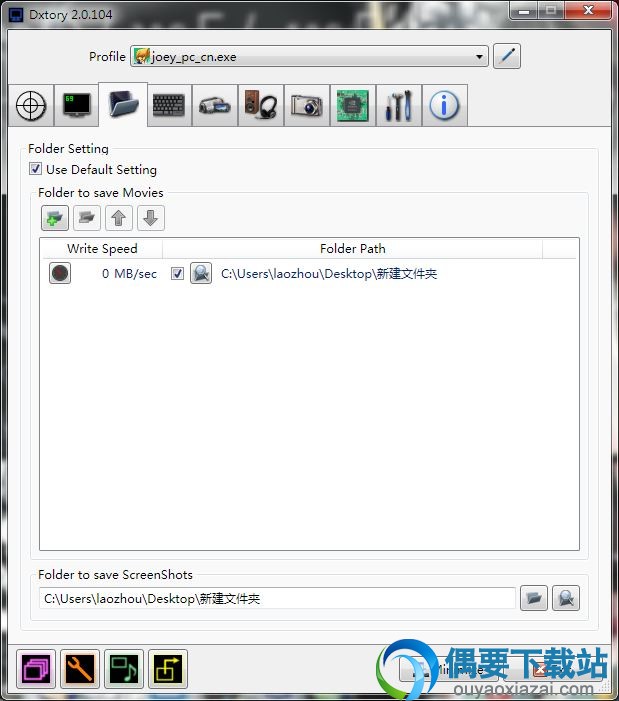Click the green monitor and music note icon
The width and height of the screenshot is (619, 701).
[124, 669]
